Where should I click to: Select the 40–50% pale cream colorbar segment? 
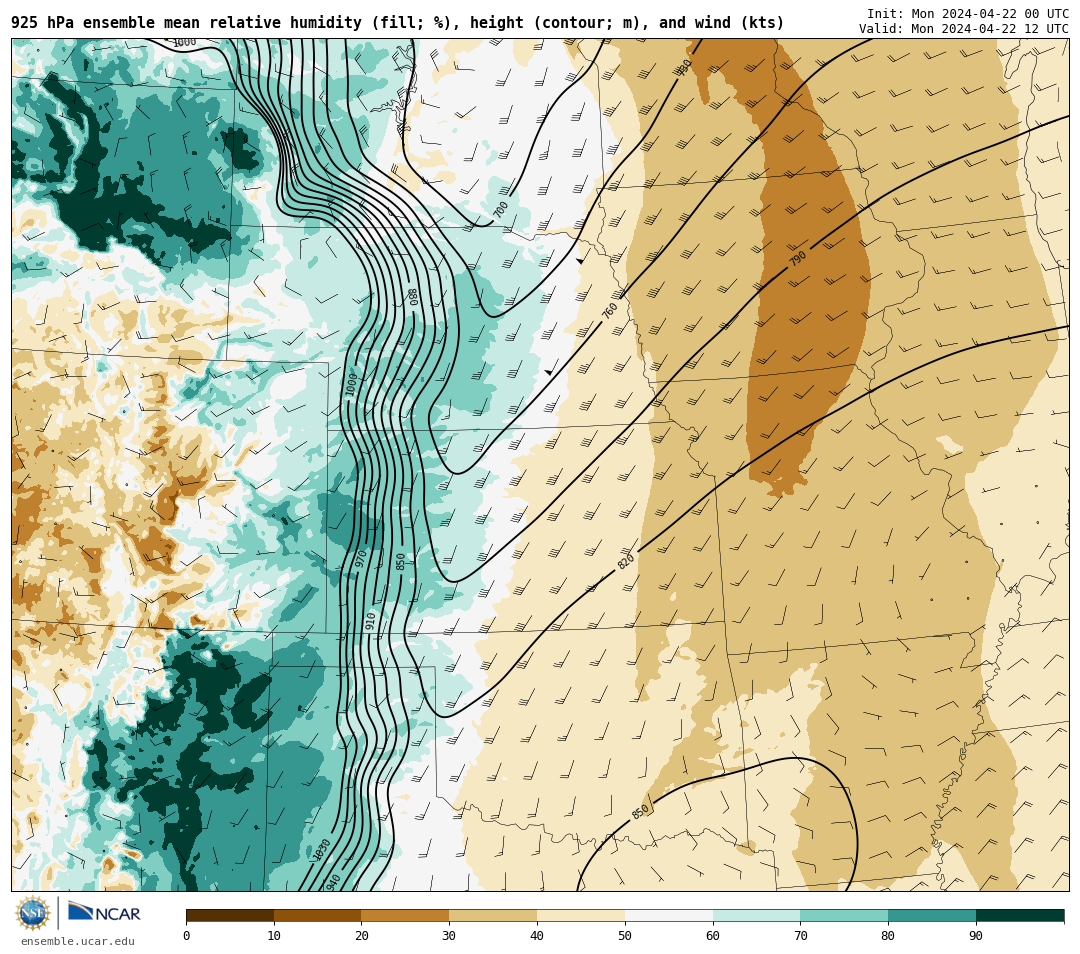tap(581, 915)
